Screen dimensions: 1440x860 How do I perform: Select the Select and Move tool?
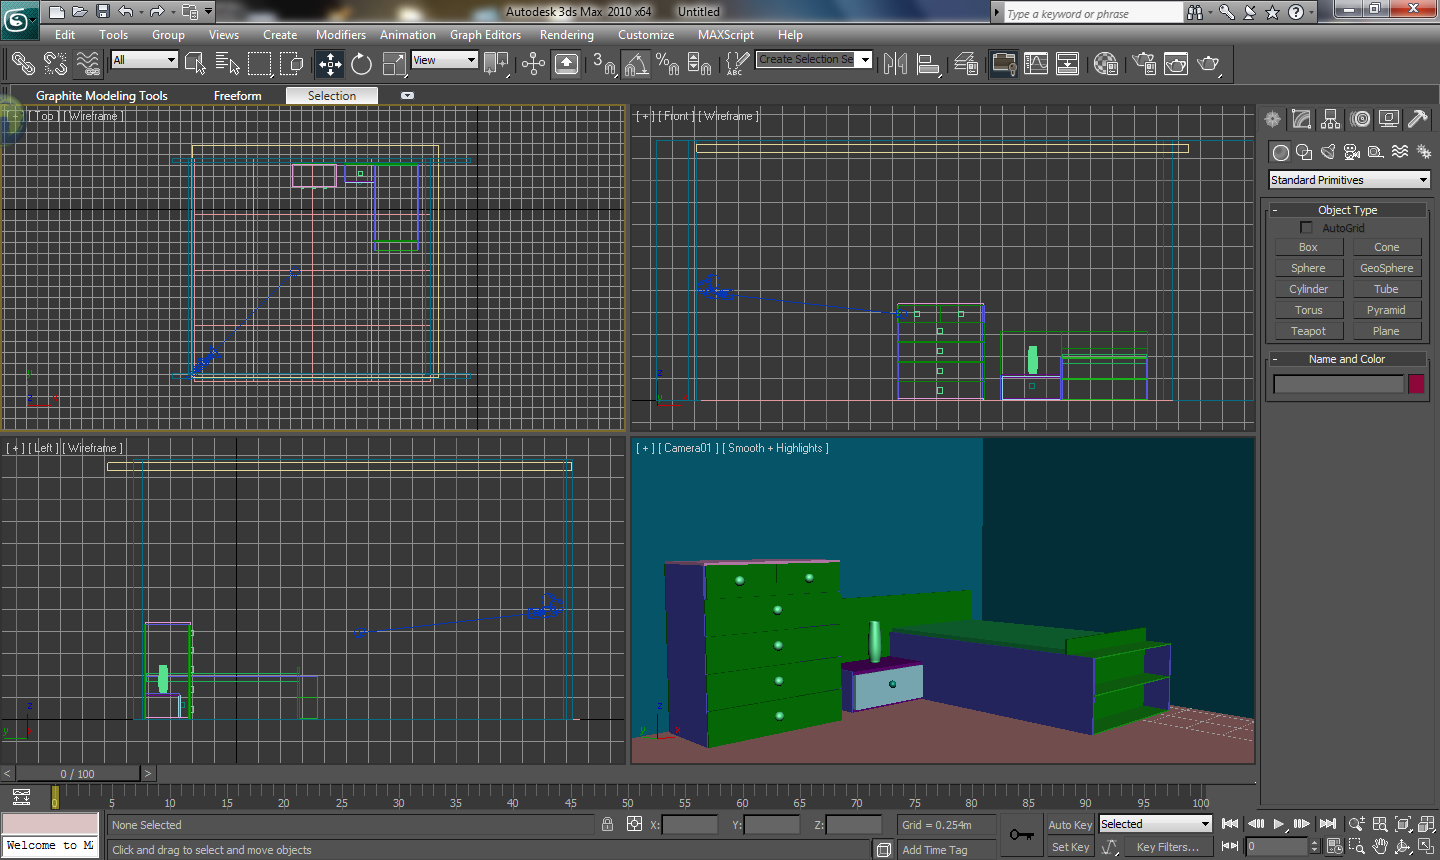point(330,64)
